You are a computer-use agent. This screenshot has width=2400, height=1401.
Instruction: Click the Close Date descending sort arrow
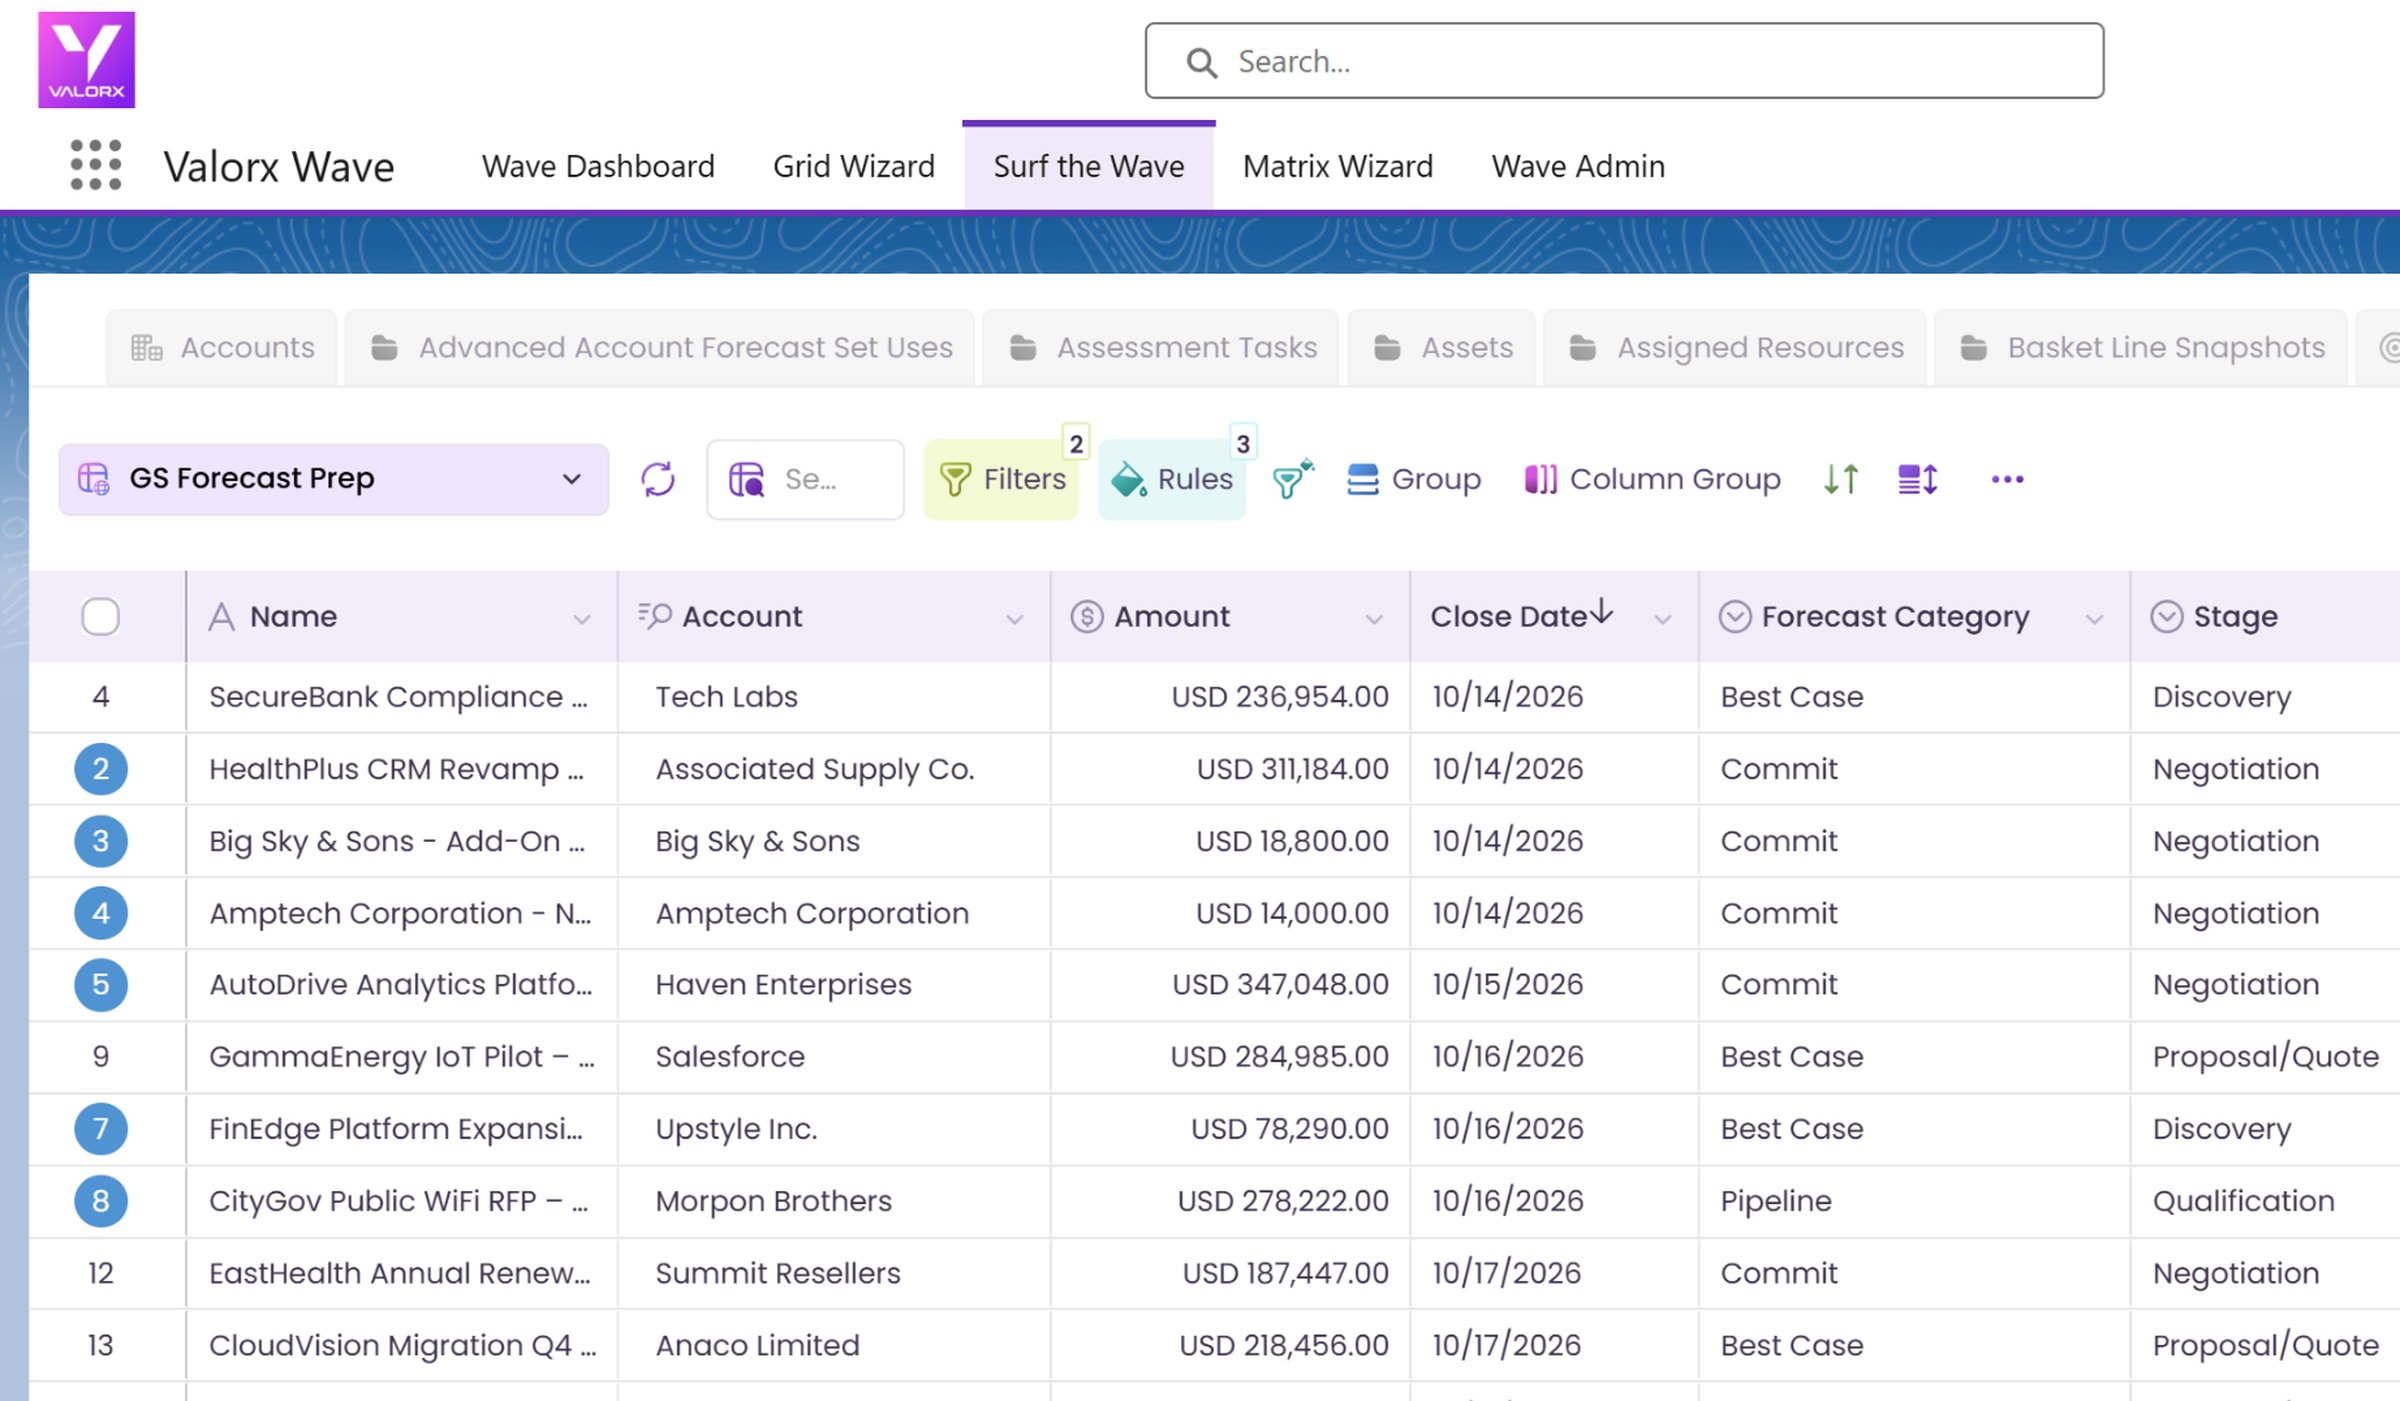[1602, 611]
